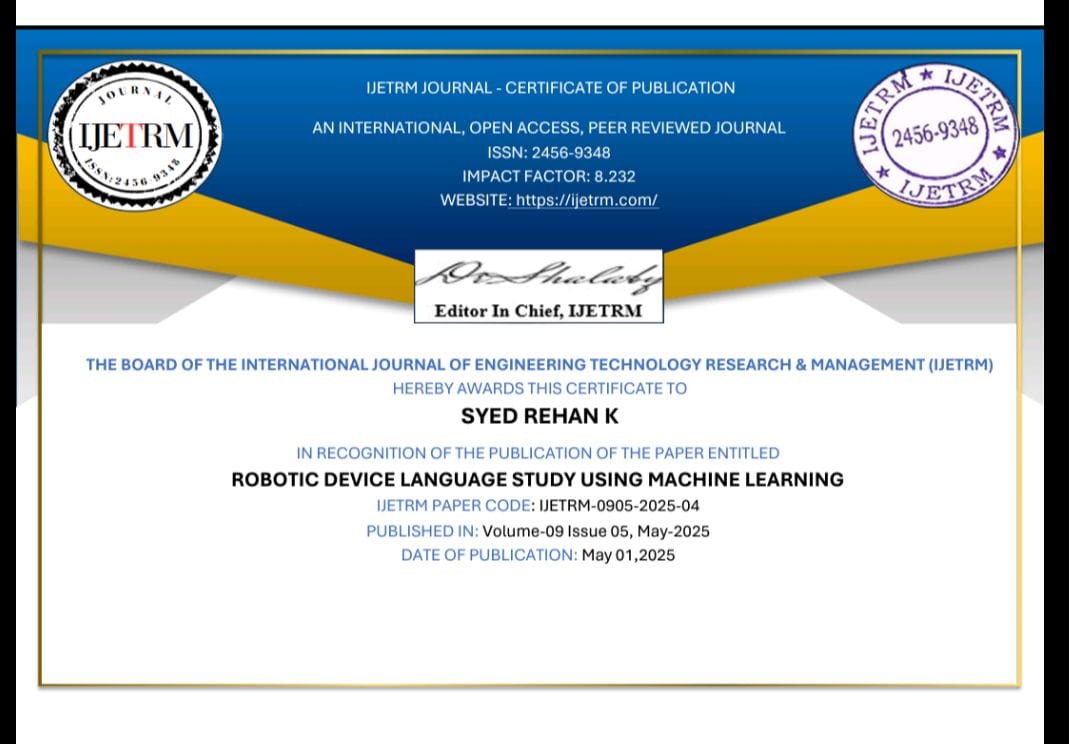Select the publication date 'May 01,2025'
The height and width of the screenshot is (744, 1069).
coord(629,555)
